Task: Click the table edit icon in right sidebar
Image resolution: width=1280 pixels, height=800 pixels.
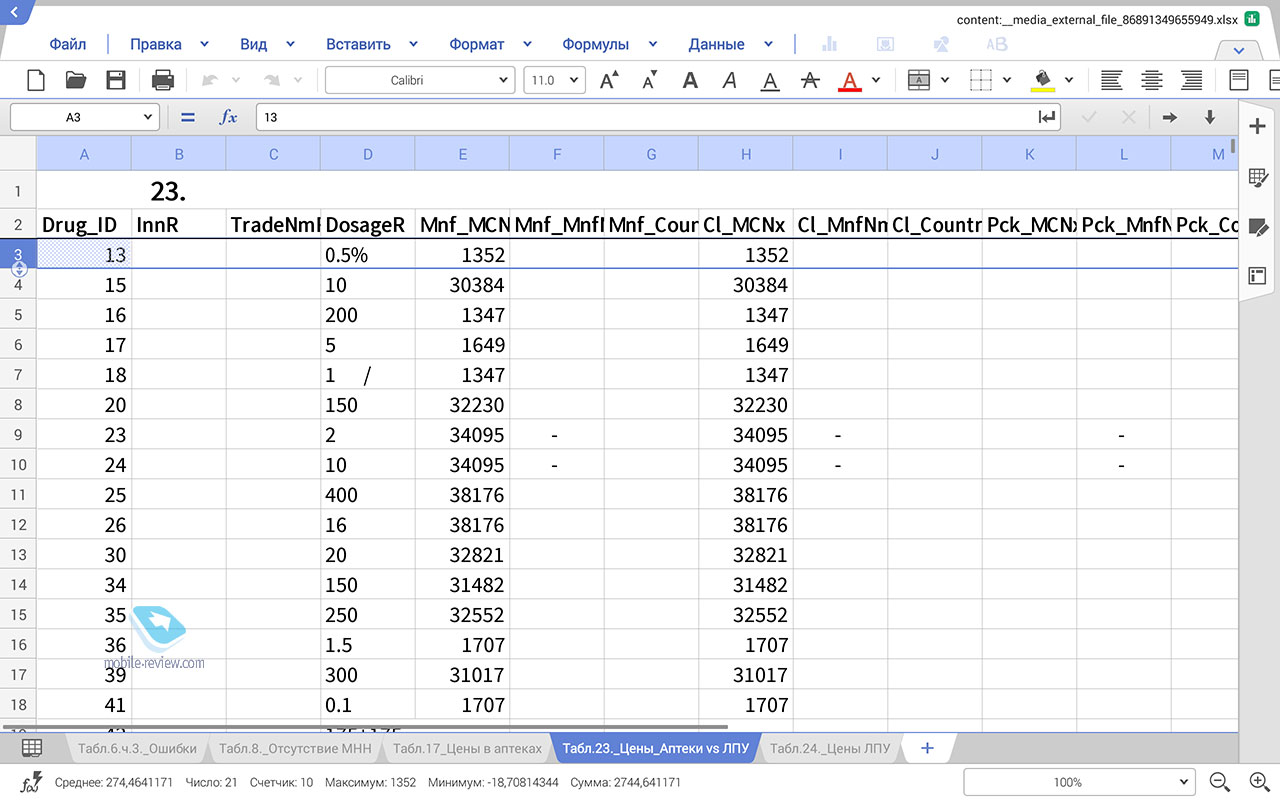Action: [1257, 178]
